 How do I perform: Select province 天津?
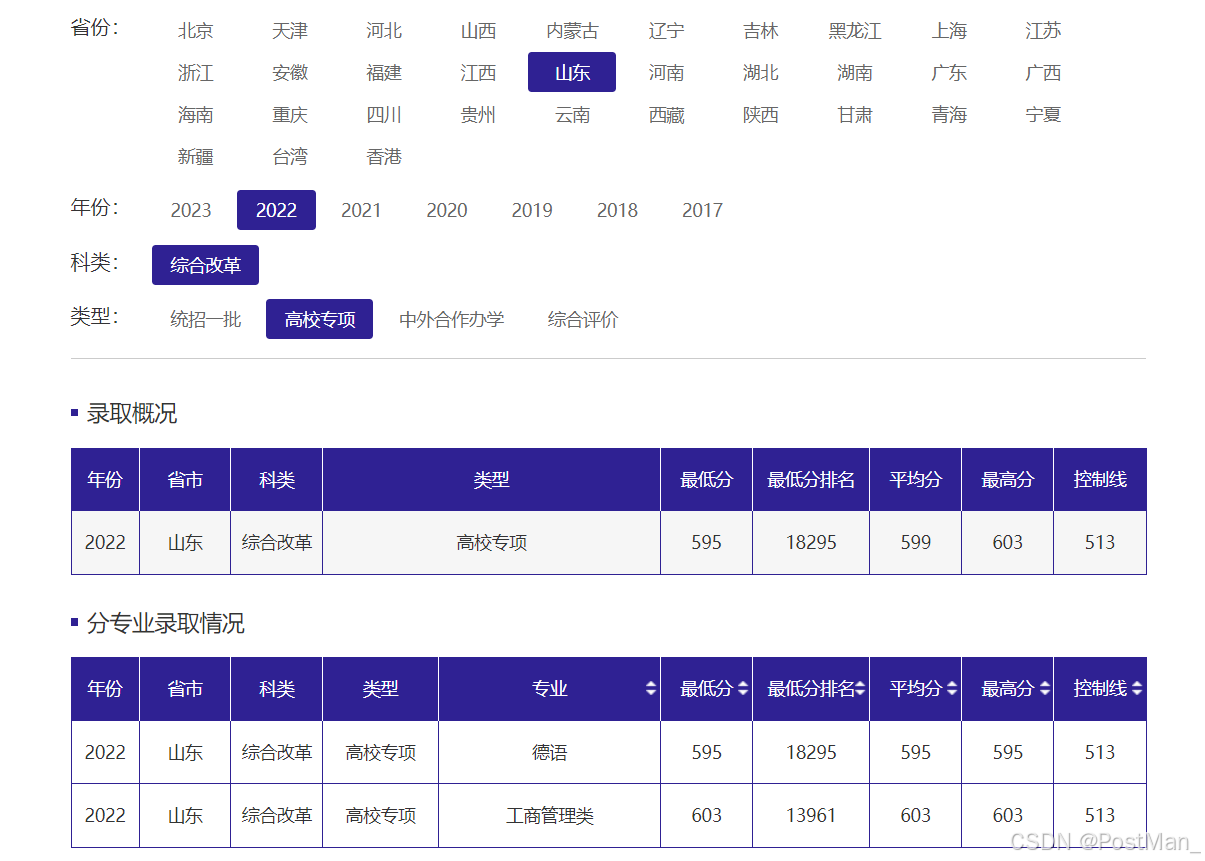coord(290,31)
